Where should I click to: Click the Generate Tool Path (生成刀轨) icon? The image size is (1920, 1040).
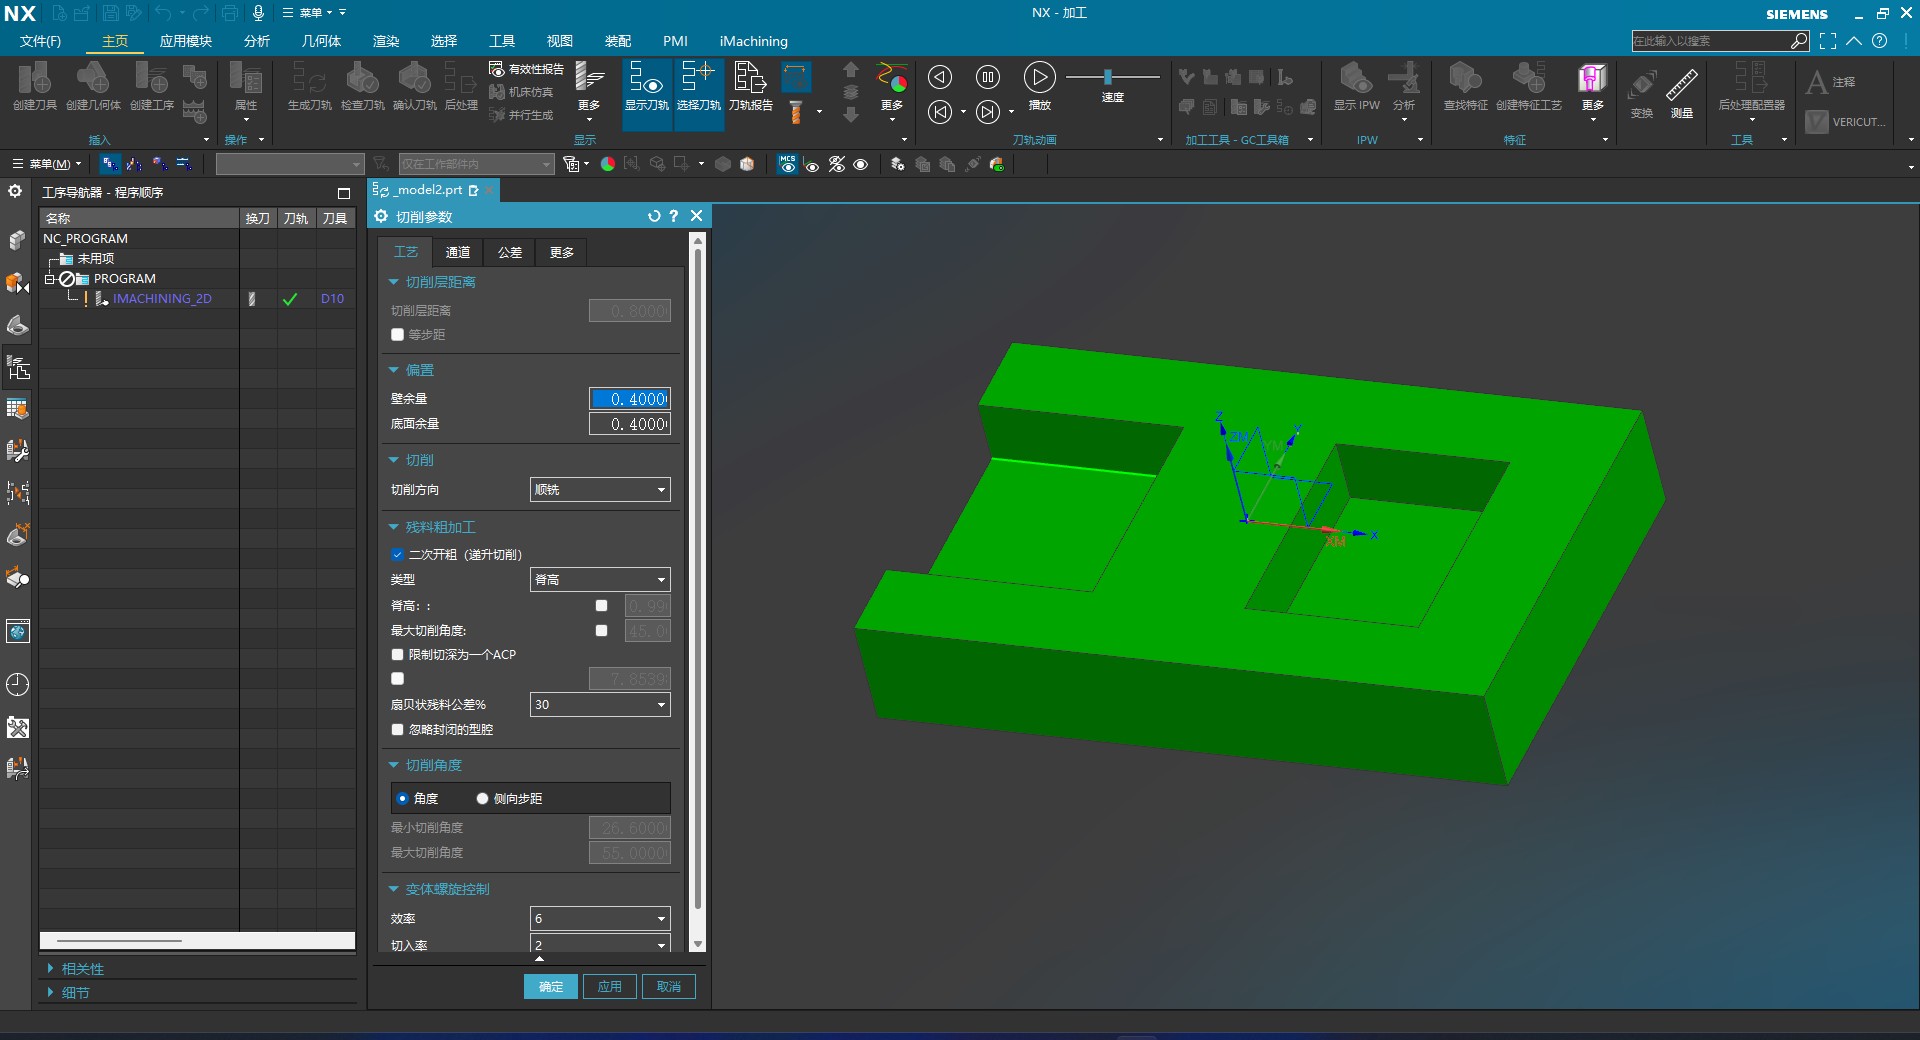coord(309,85)
